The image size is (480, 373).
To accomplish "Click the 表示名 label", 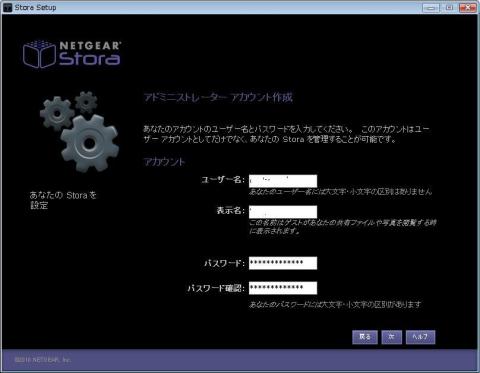I will click(230, 211).
